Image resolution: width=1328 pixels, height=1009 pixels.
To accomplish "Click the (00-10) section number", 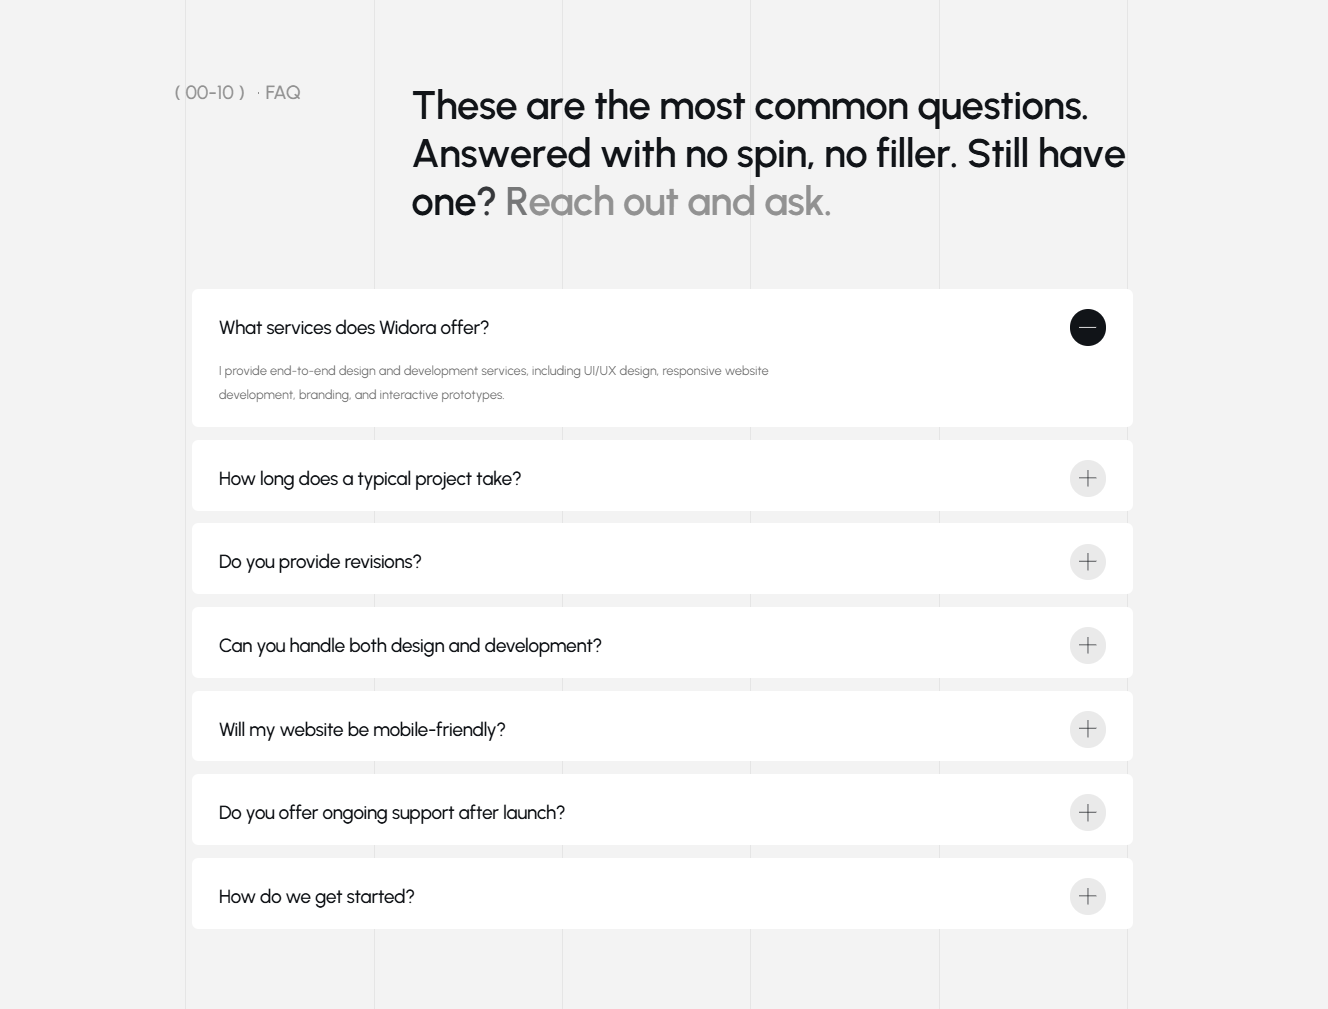I will coord(210,93).
